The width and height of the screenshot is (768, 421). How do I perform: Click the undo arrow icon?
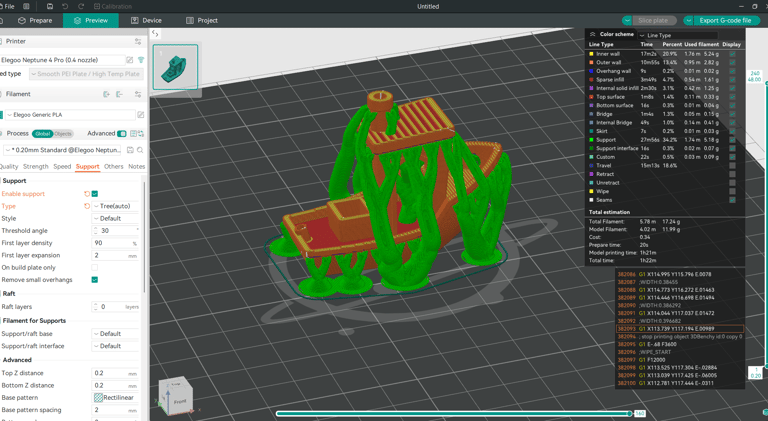point(65,6)
